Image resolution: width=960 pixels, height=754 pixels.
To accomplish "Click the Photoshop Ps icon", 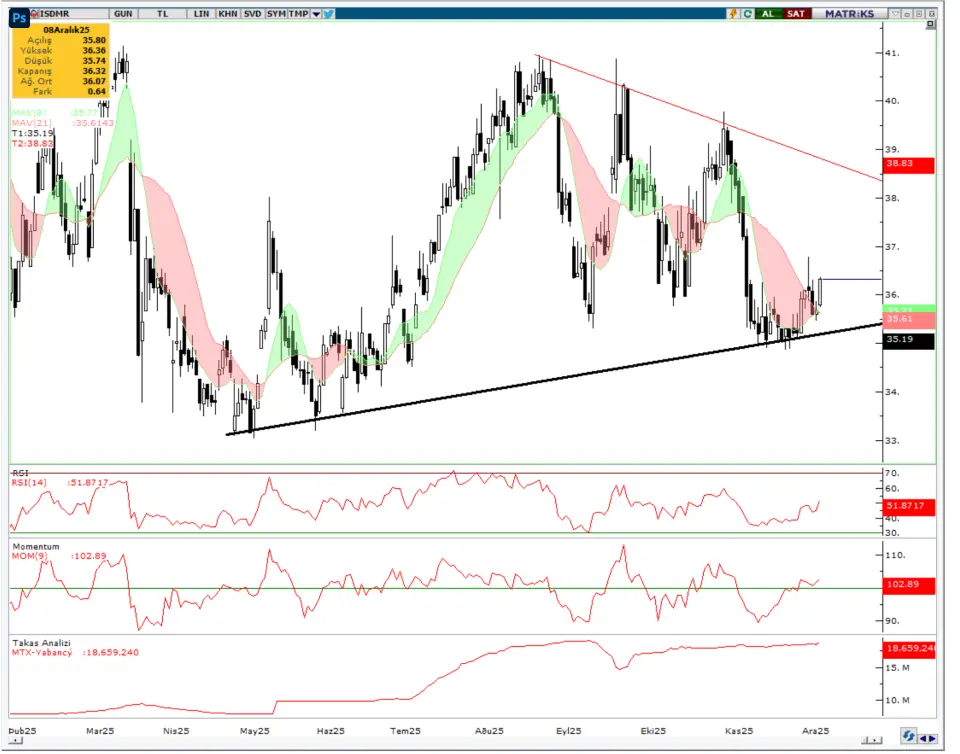I will tap(19, 15).
